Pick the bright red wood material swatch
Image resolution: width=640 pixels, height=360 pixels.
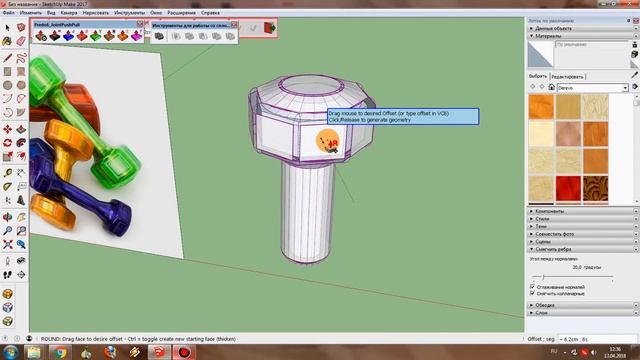[x=568, y=189]
